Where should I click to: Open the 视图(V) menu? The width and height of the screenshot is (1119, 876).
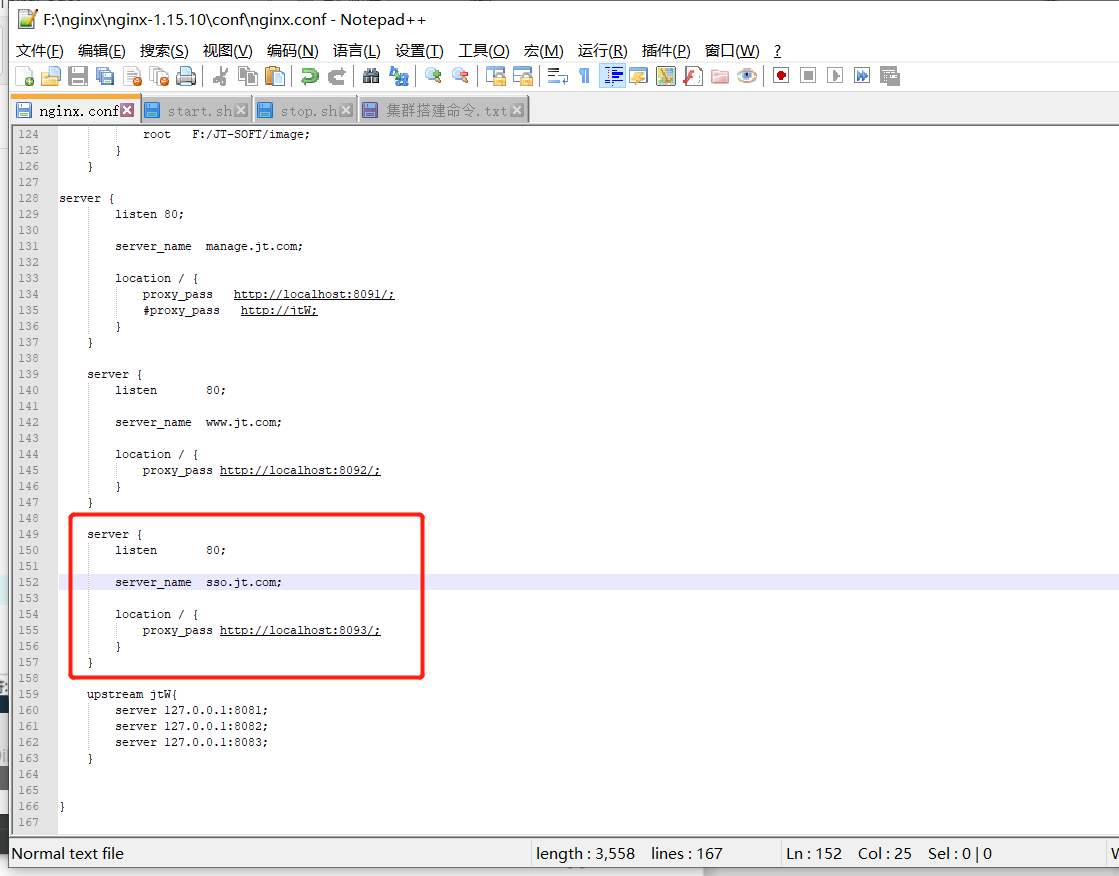(227, 51)
